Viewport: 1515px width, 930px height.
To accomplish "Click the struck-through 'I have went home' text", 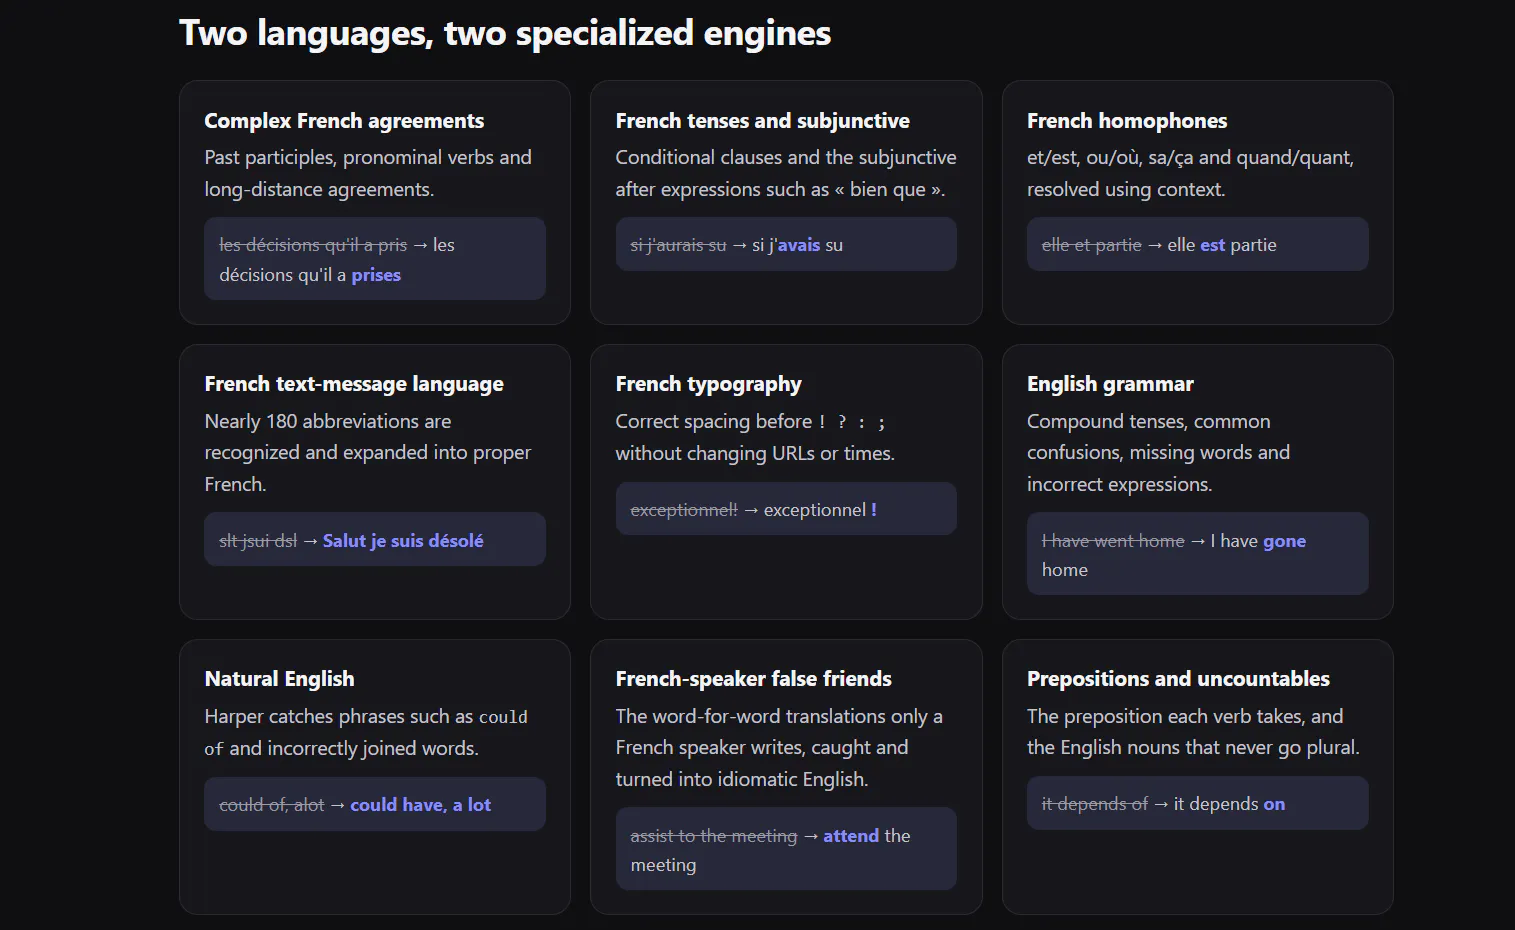I will click(1113, 541).
